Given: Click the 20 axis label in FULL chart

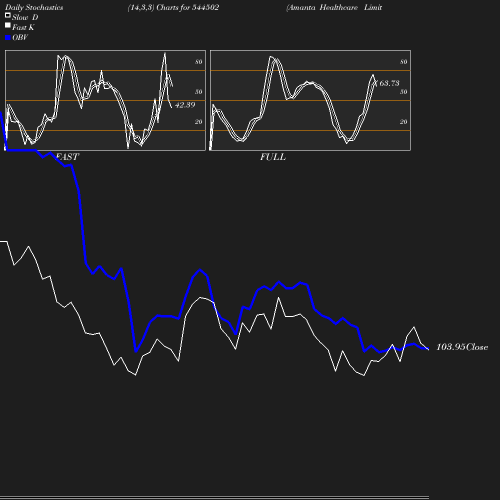Looking at the screenshot, I should pyautogui.click(x=404, y=122).
